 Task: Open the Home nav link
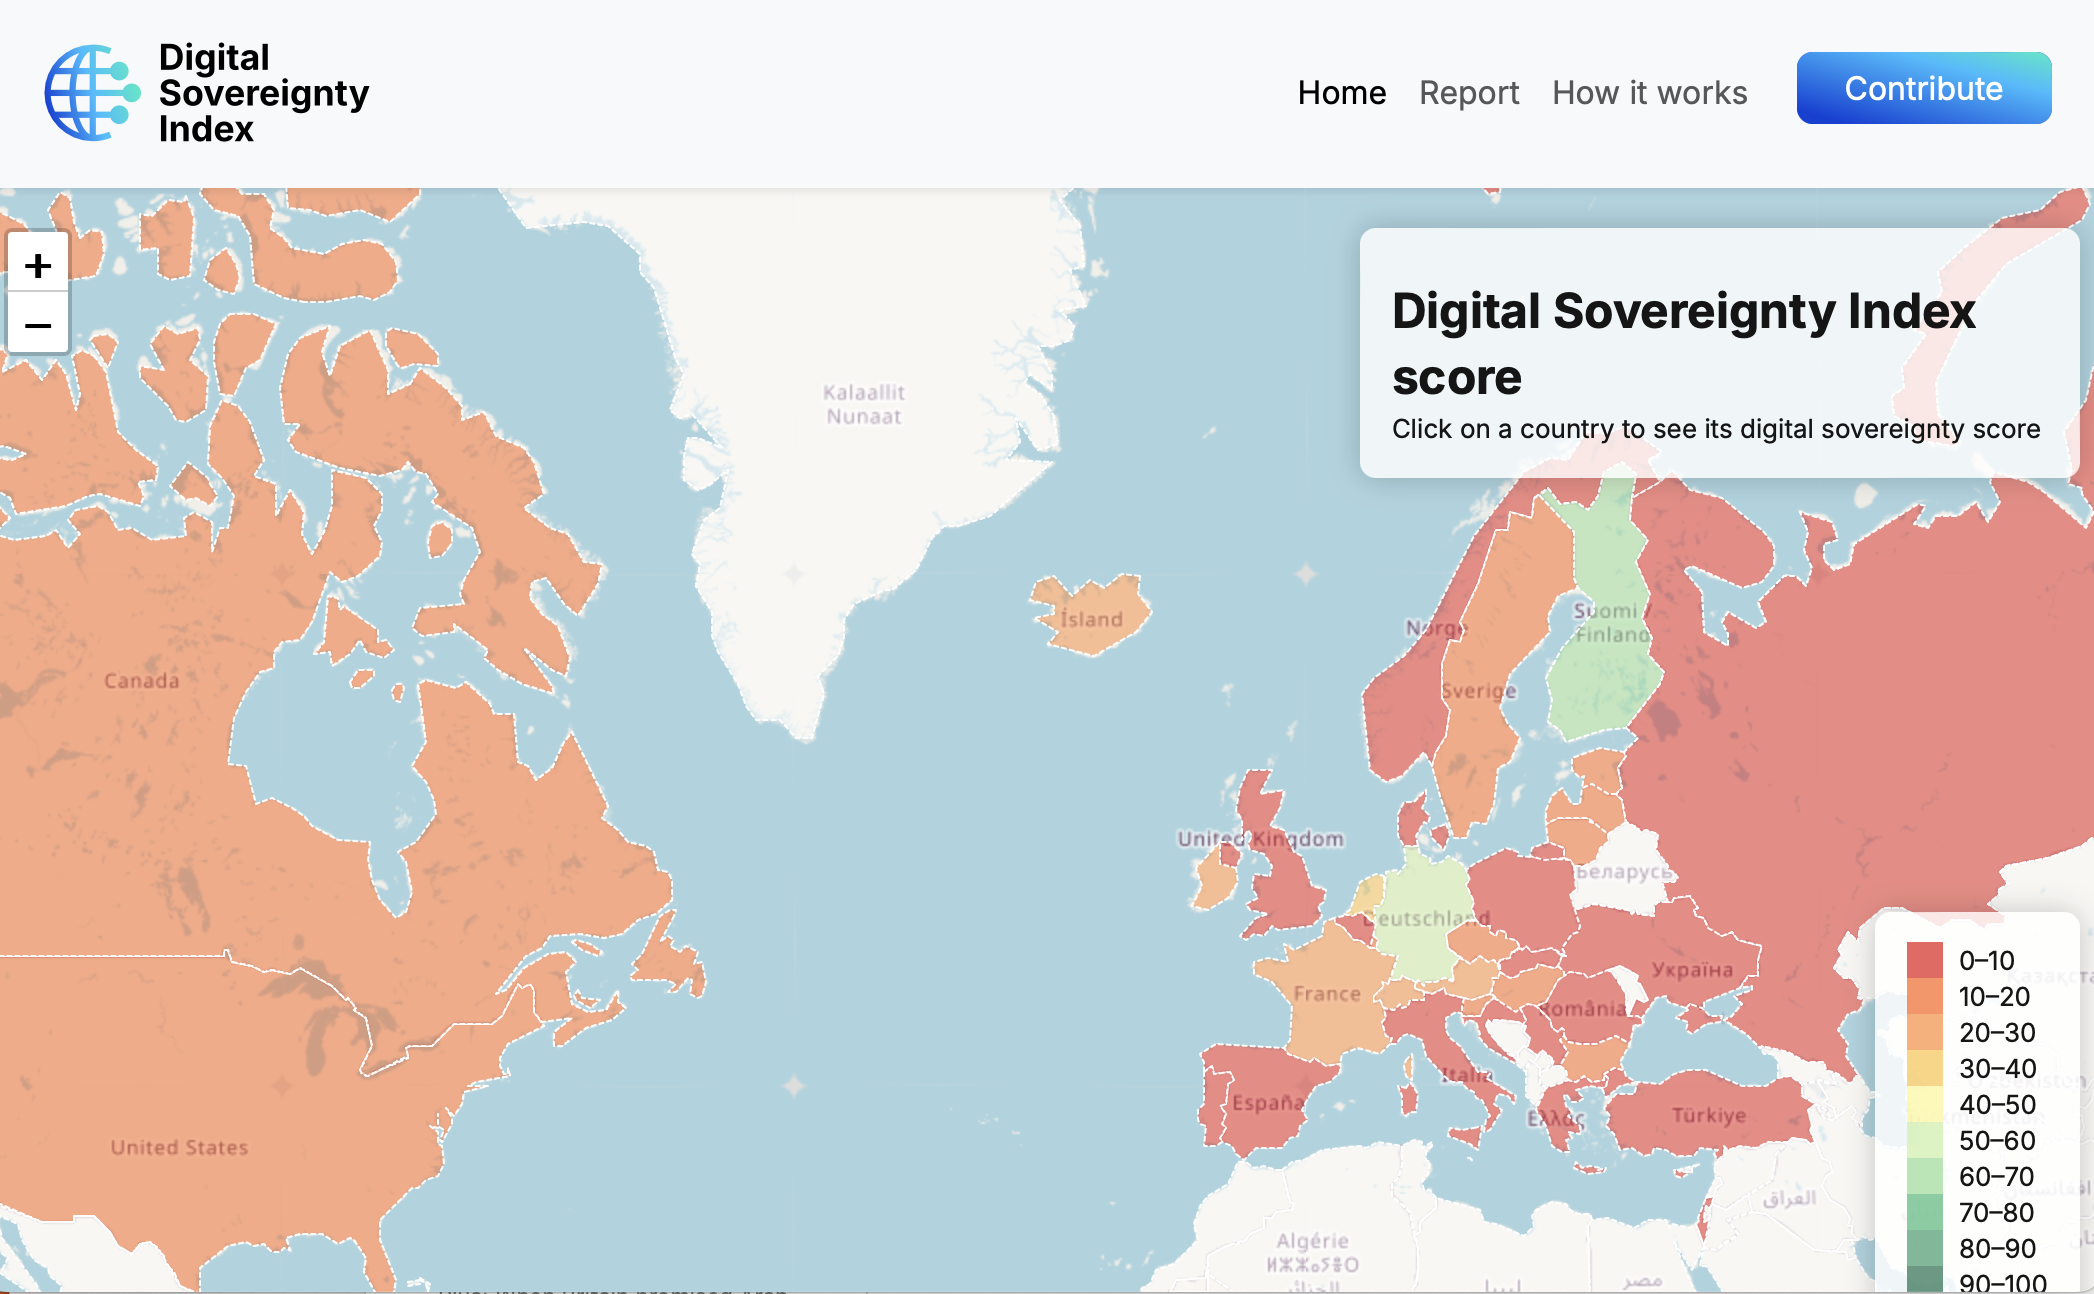click(x=1341, y=93)
